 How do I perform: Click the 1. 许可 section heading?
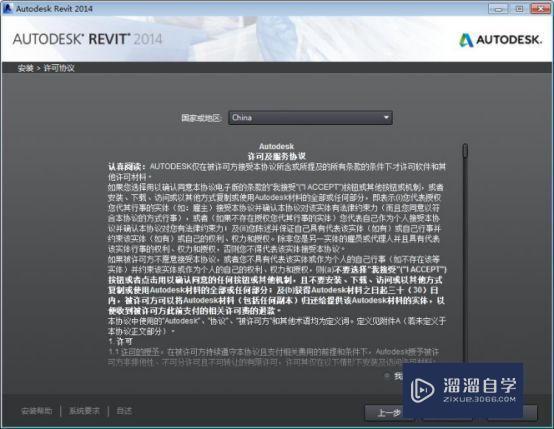[121, 341]
